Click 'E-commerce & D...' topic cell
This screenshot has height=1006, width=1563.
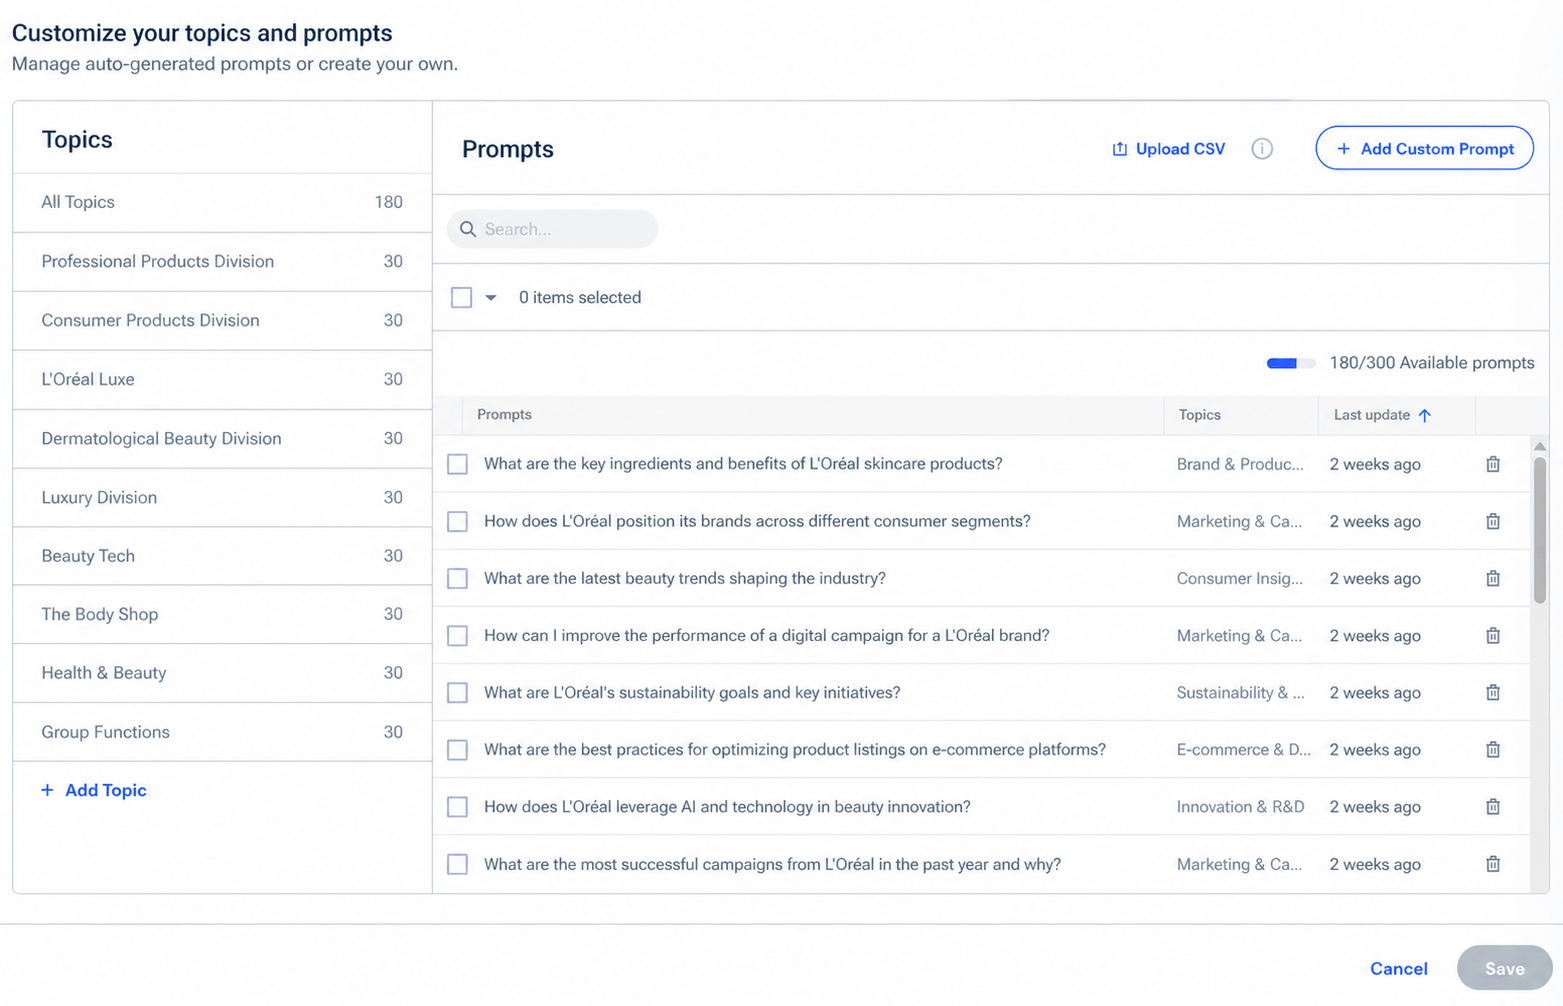[1243, 749]
